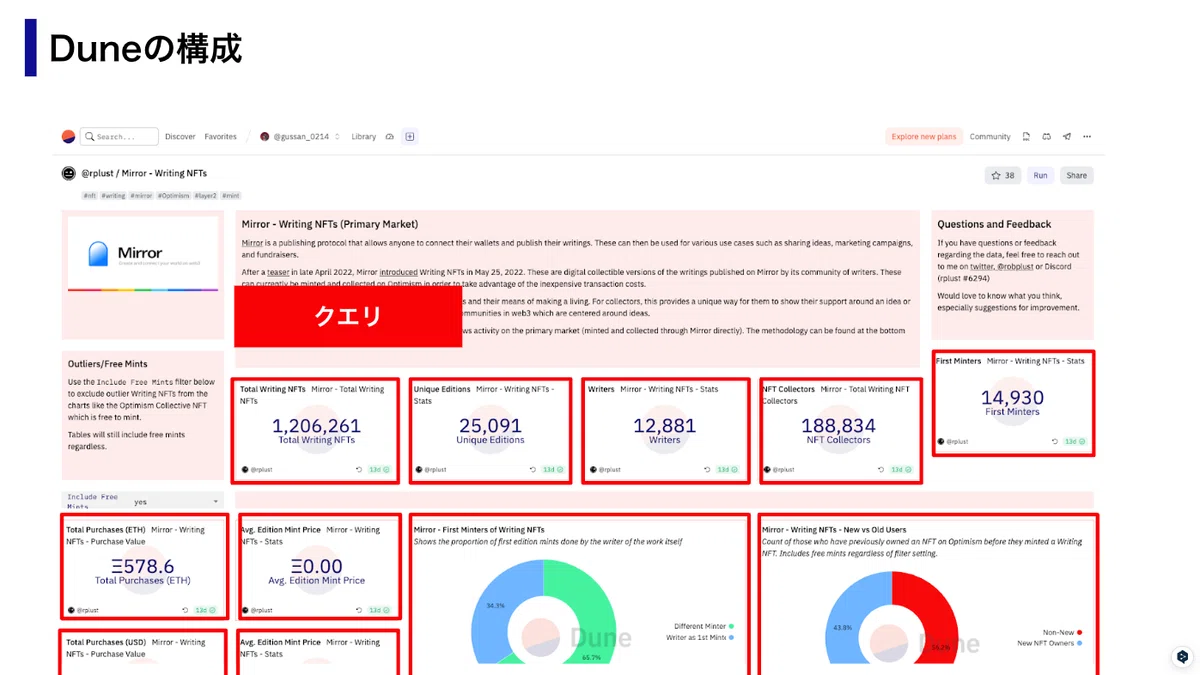Click the 1,206,261 Total Writing NFTs value
1200x675 pixels.
pos(316,426)
